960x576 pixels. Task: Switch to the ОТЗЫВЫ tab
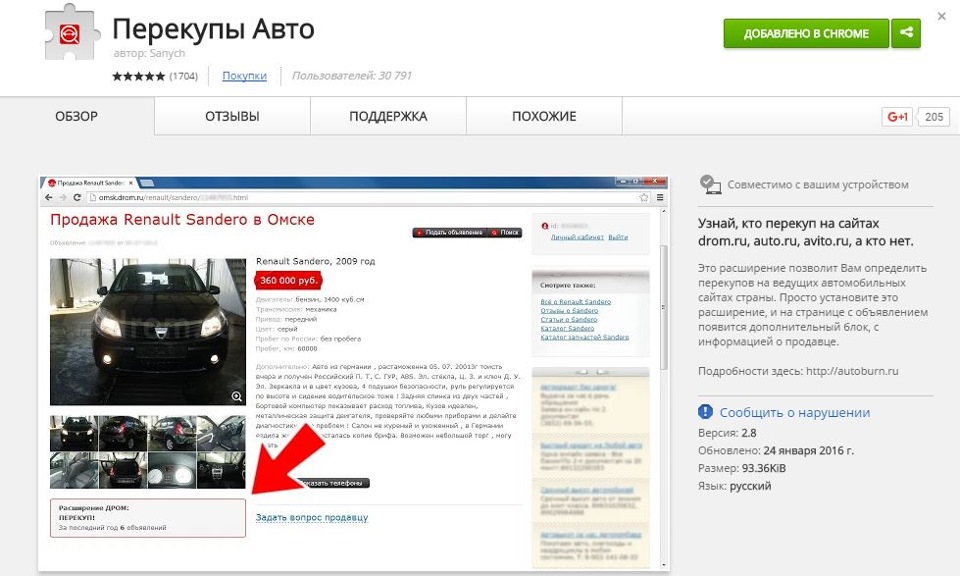point(232,116)
